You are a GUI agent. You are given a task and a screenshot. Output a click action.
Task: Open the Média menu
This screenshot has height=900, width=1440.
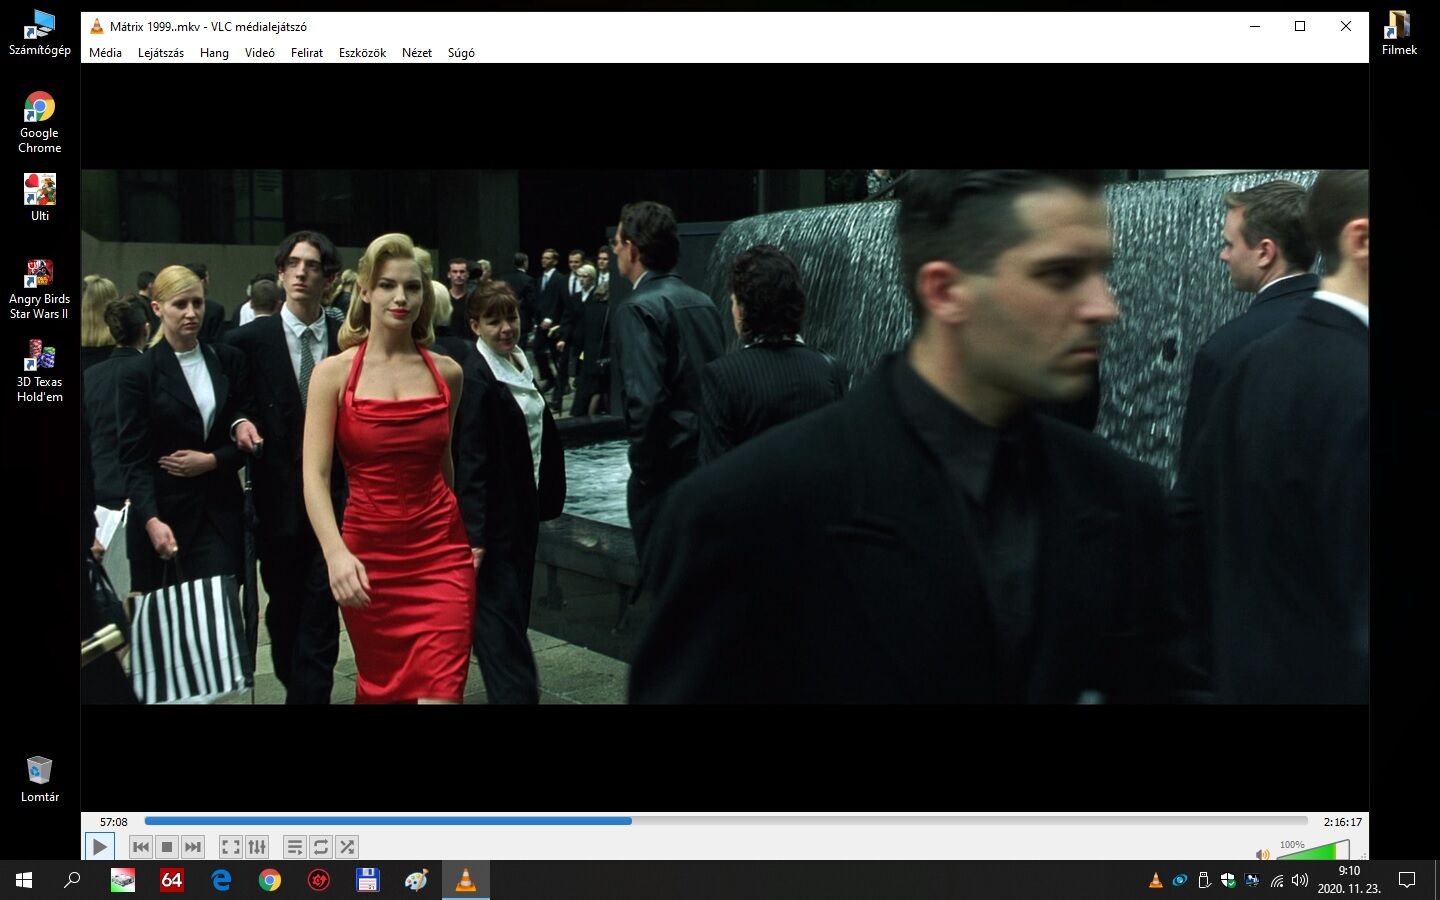point(105,53)
